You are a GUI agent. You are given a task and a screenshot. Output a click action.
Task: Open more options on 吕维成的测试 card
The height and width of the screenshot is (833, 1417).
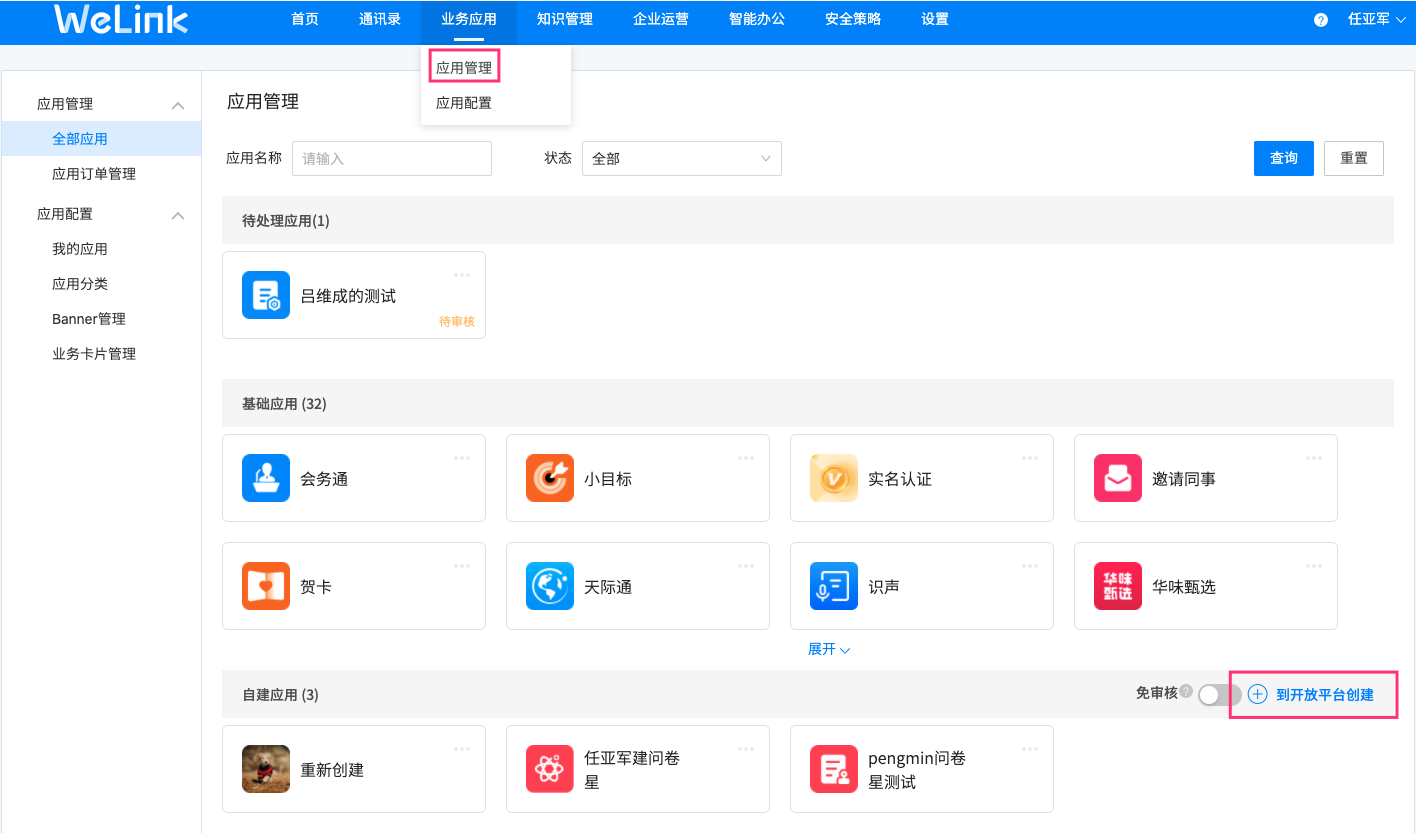tap(462, 274)
